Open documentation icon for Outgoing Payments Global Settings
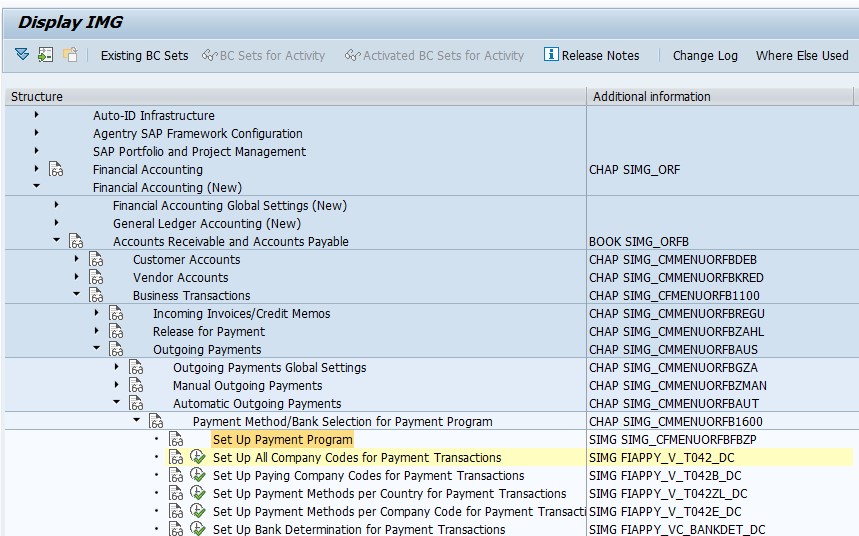859x536 pixels. point(136,367)
